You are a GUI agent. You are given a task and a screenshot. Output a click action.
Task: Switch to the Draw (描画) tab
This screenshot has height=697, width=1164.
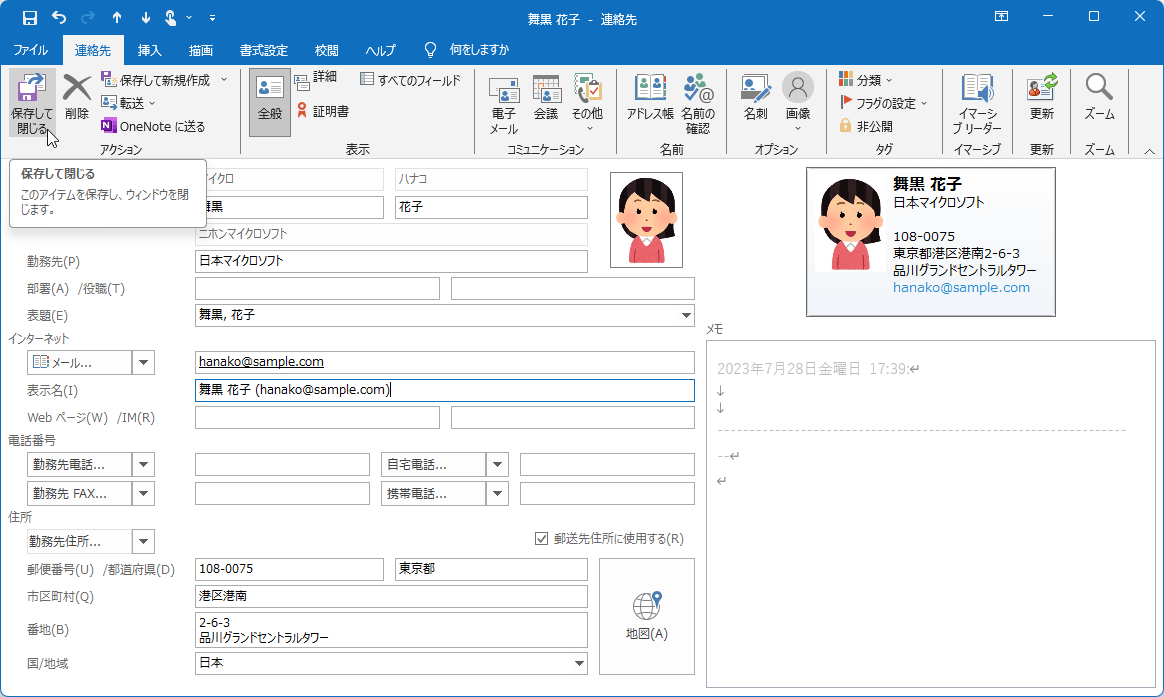(x=200, y=50)
